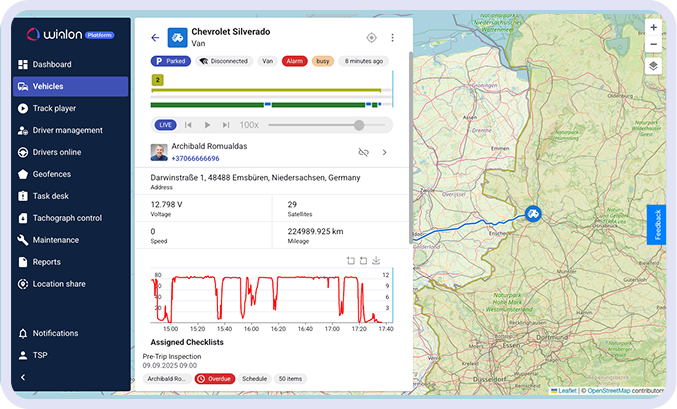Viewport: 677px width, 409px height.
Task: Collapse the left sidebar using the chevron
Action: [22, 377]
